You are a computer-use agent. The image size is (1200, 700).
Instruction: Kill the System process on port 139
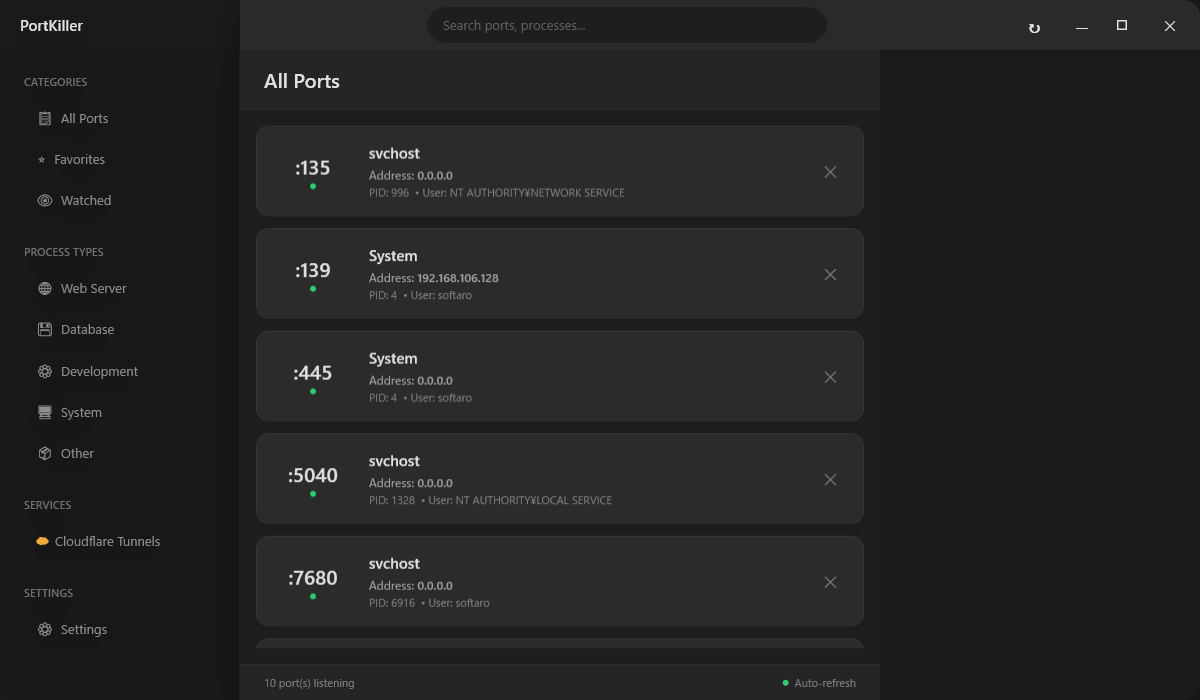(x=830, y=275)
